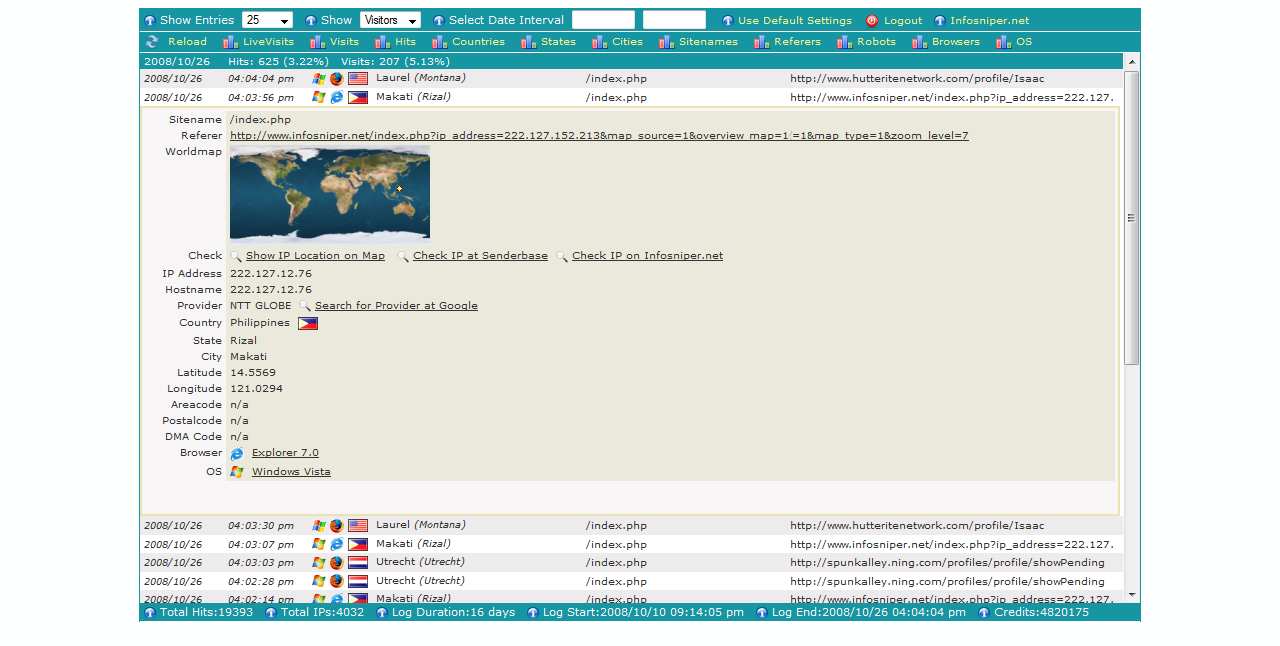1280x646 pixels.
Task: Open the Infosniper.net link
Action: click(989, 21)
